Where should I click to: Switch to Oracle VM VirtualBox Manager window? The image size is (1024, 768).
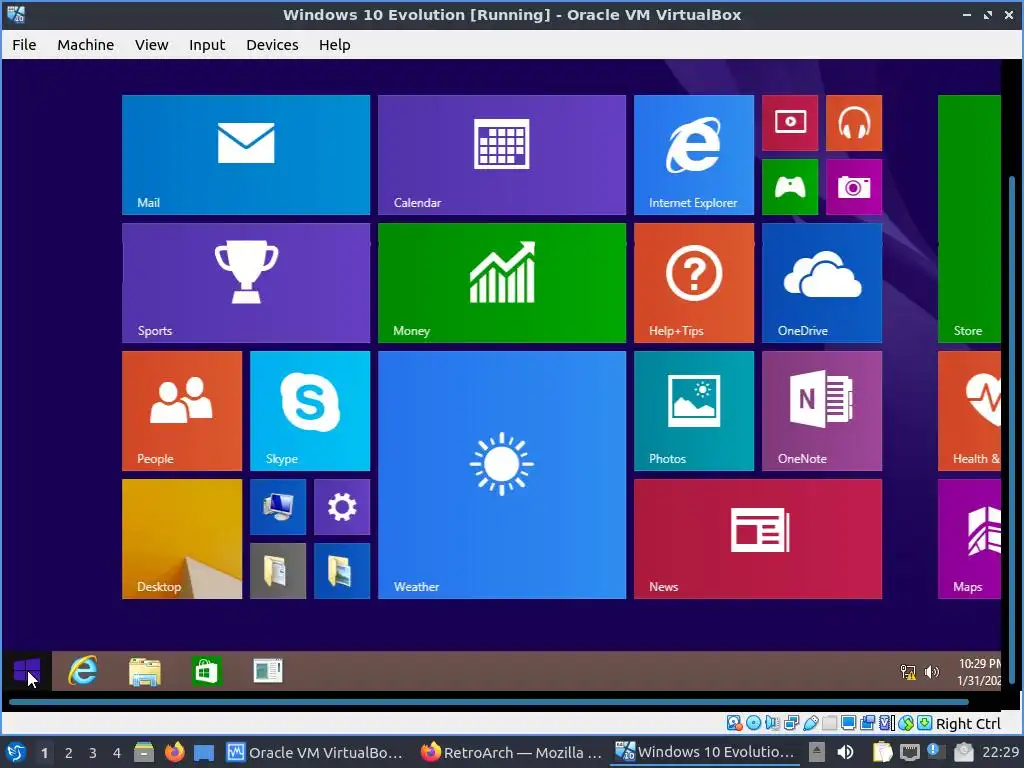click(x=314, y=752)
